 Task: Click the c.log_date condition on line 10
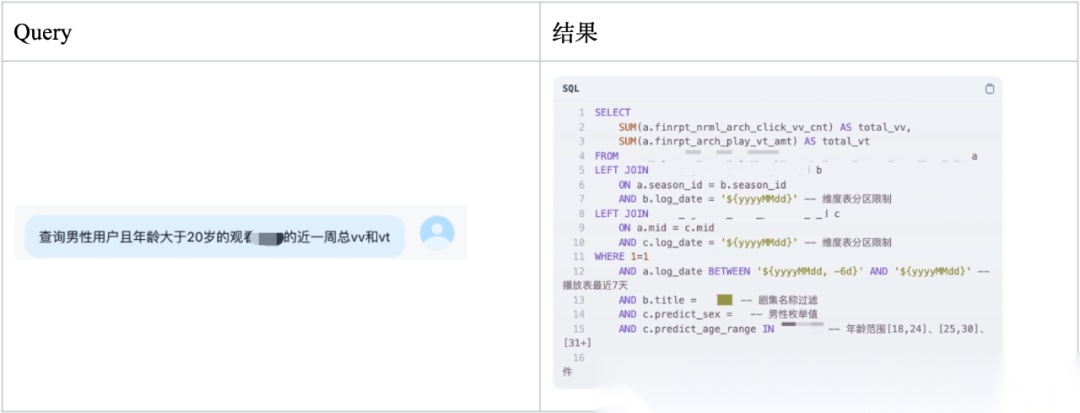click(x=708, y=242)
